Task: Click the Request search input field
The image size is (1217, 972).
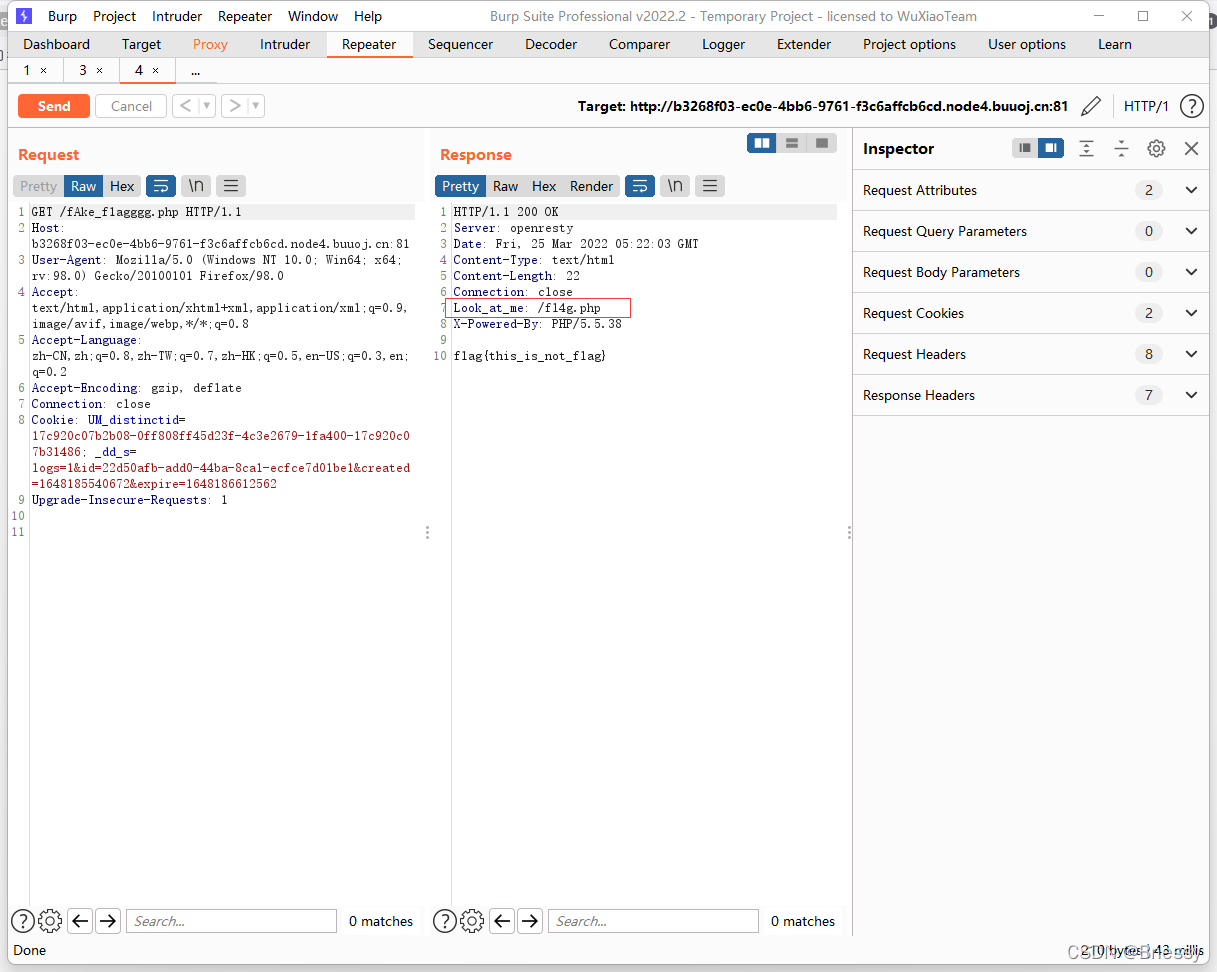Action: pyautogui.click(x=231, y=921)
